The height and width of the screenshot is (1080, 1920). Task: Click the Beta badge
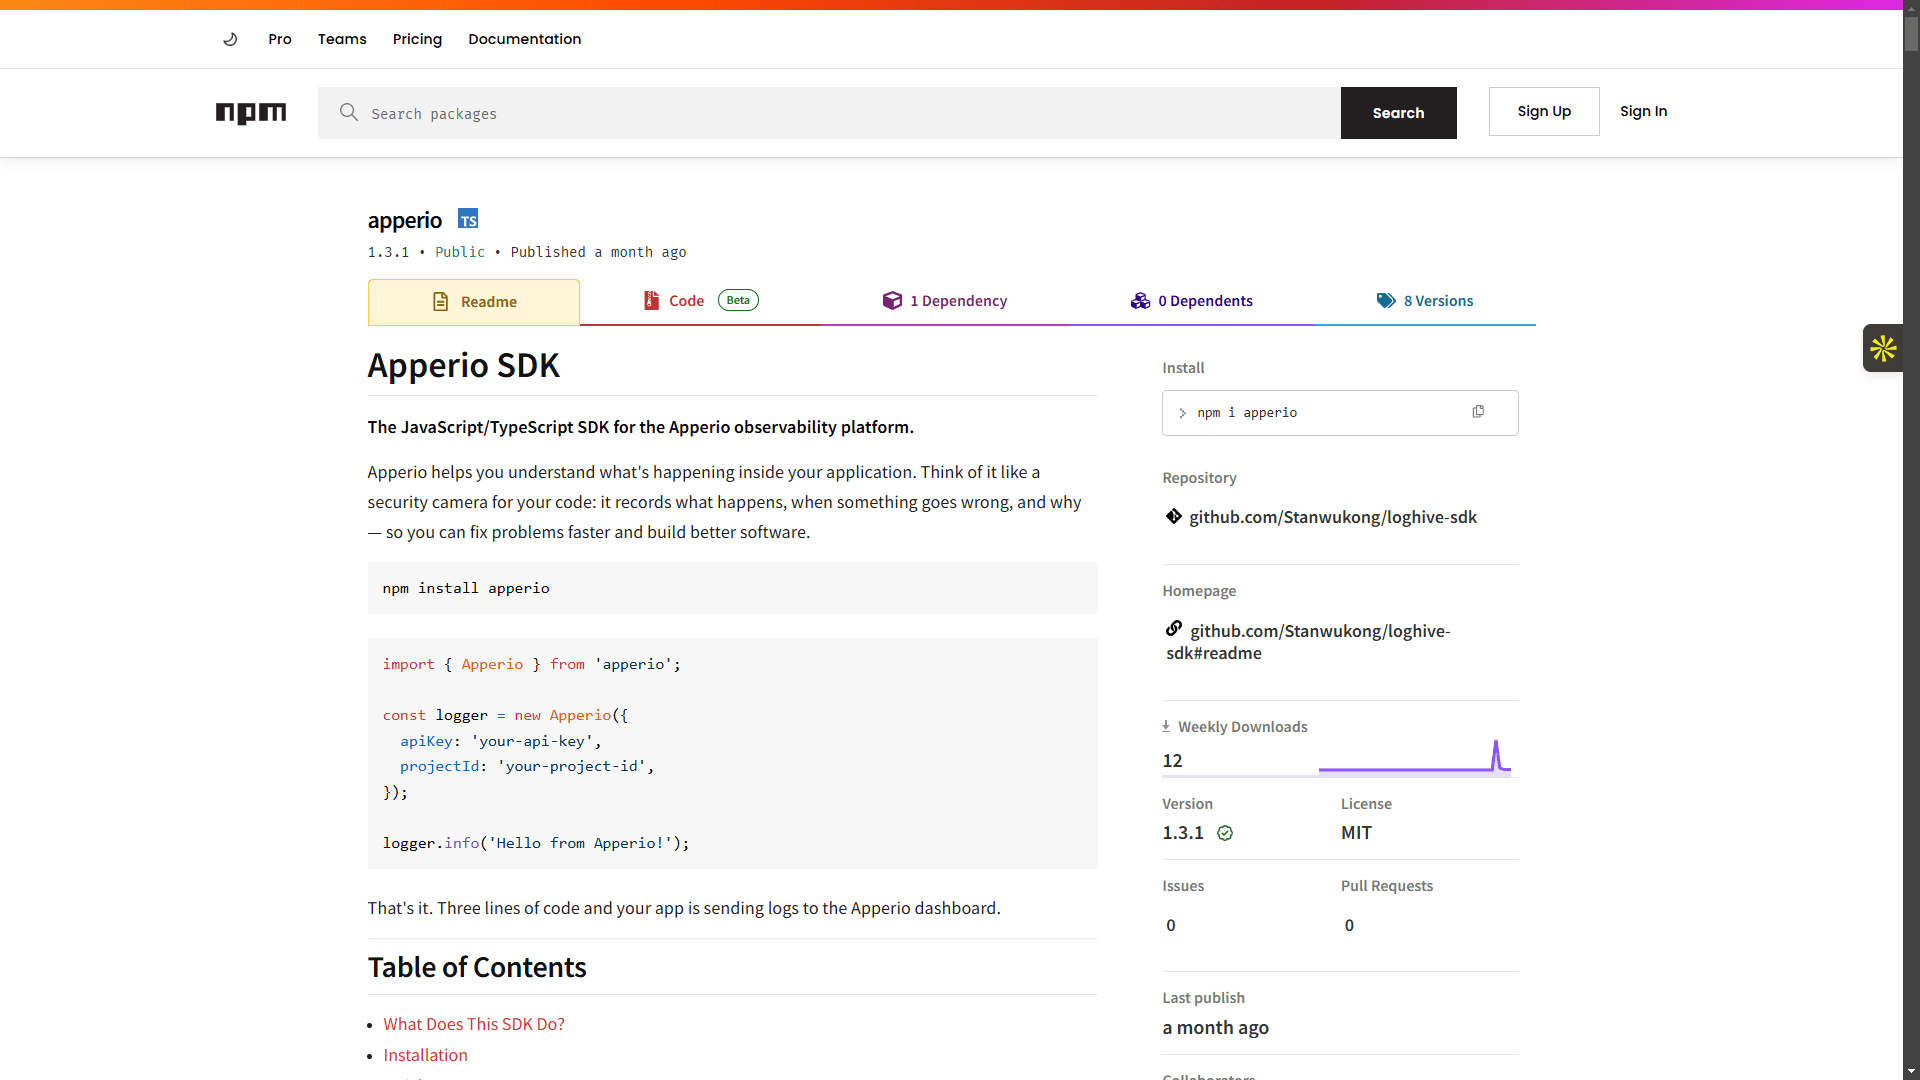point(738,300)
